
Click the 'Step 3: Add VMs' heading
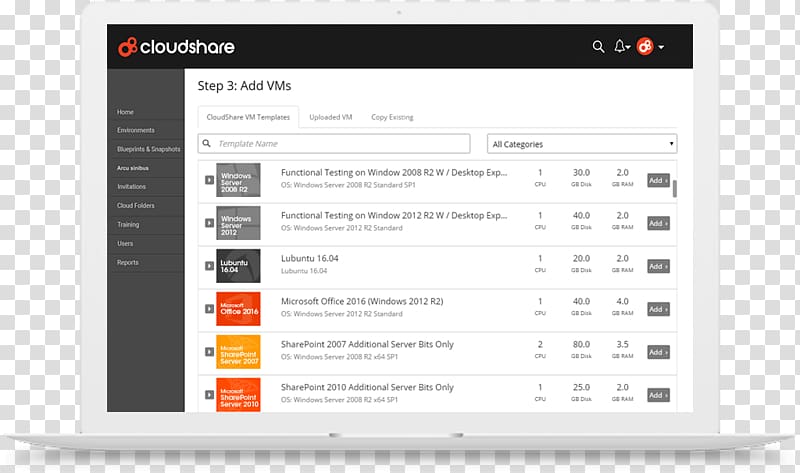point(244,86)
